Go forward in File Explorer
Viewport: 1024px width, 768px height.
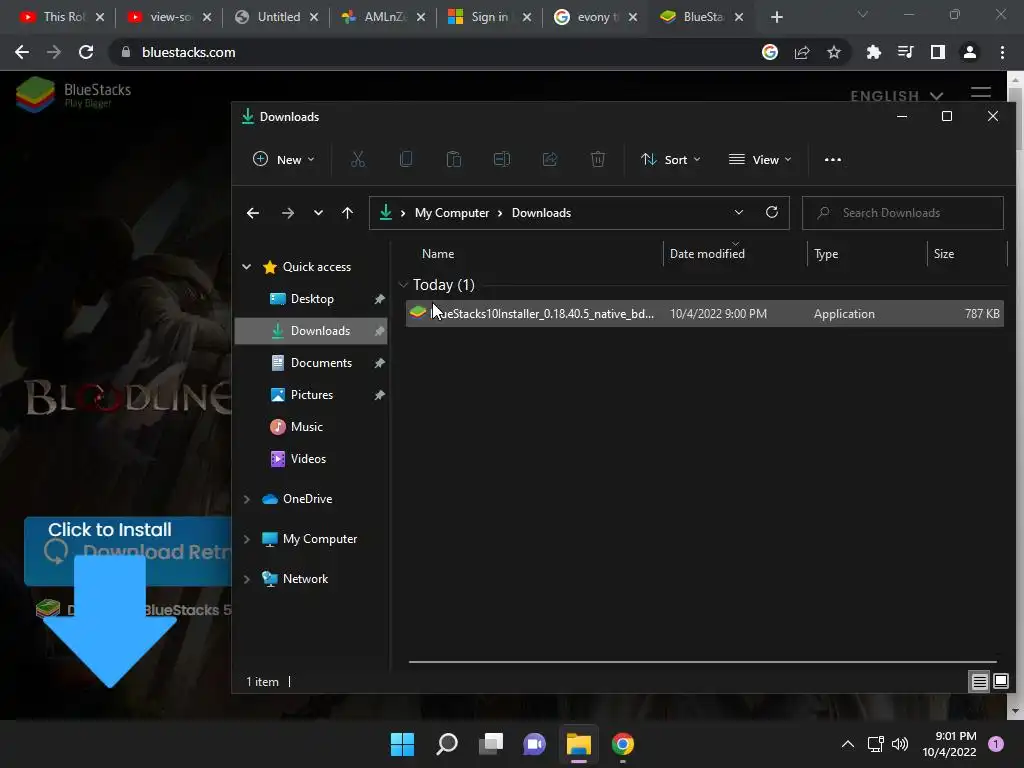pos(287,213)
